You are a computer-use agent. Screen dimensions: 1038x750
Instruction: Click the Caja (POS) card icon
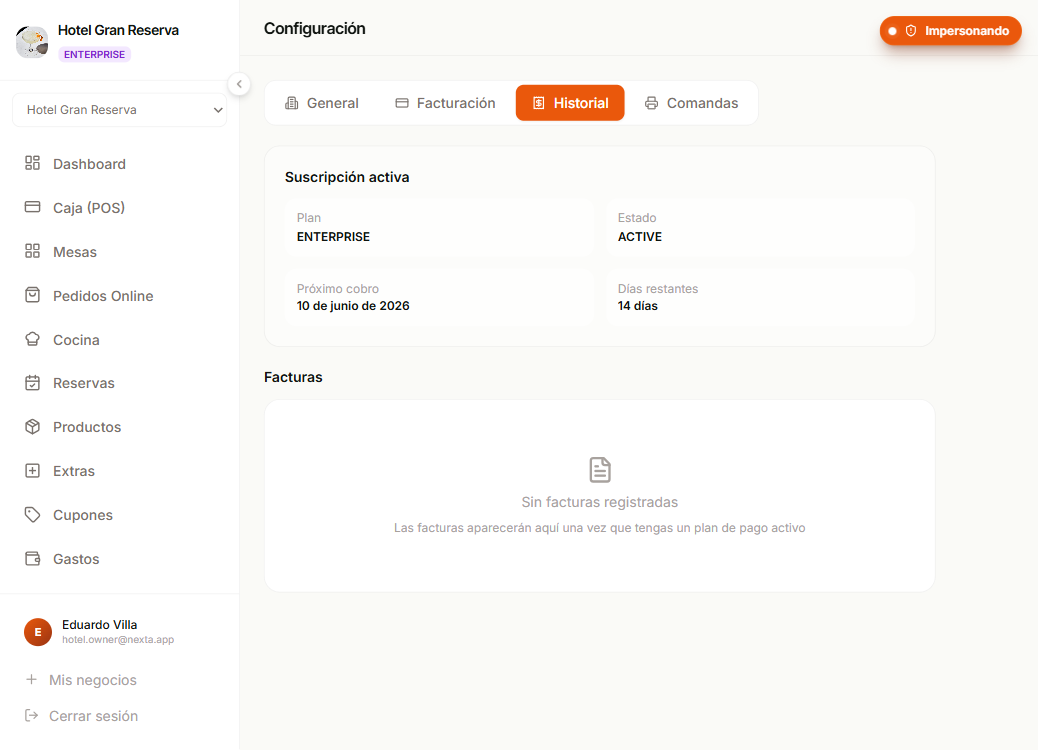[32, 207]
